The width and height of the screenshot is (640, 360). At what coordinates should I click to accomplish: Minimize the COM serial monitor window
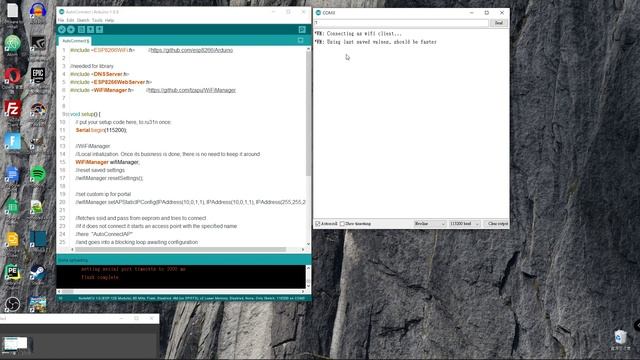[471, 13]
